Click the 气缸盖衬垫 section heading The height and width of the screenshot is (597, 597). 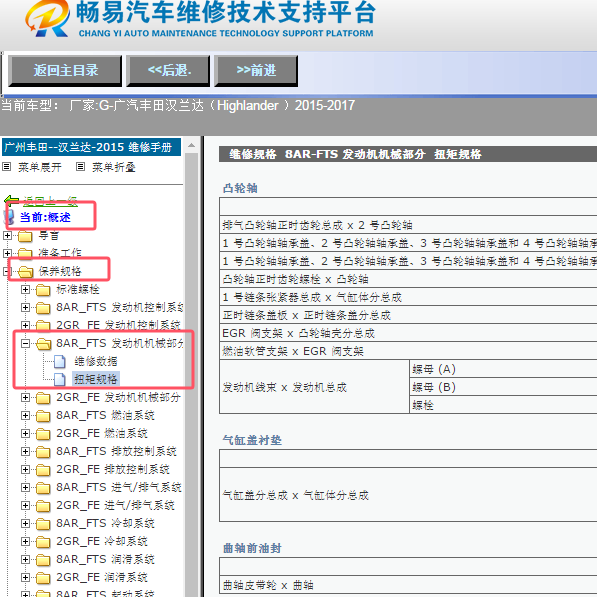(252, 441)
